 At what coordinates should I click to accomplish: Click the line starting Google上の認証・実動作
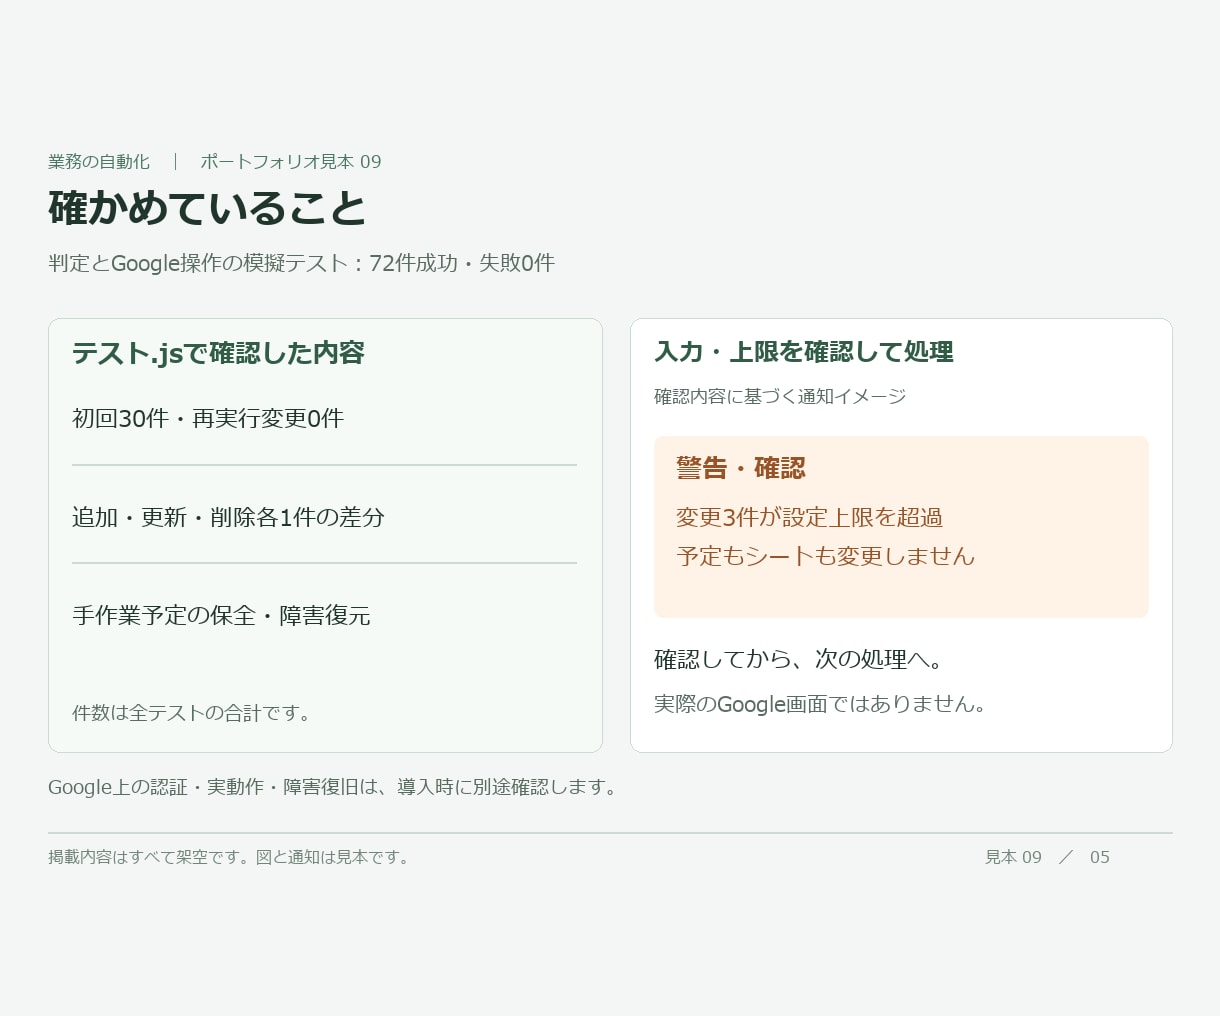click(335, 787)
